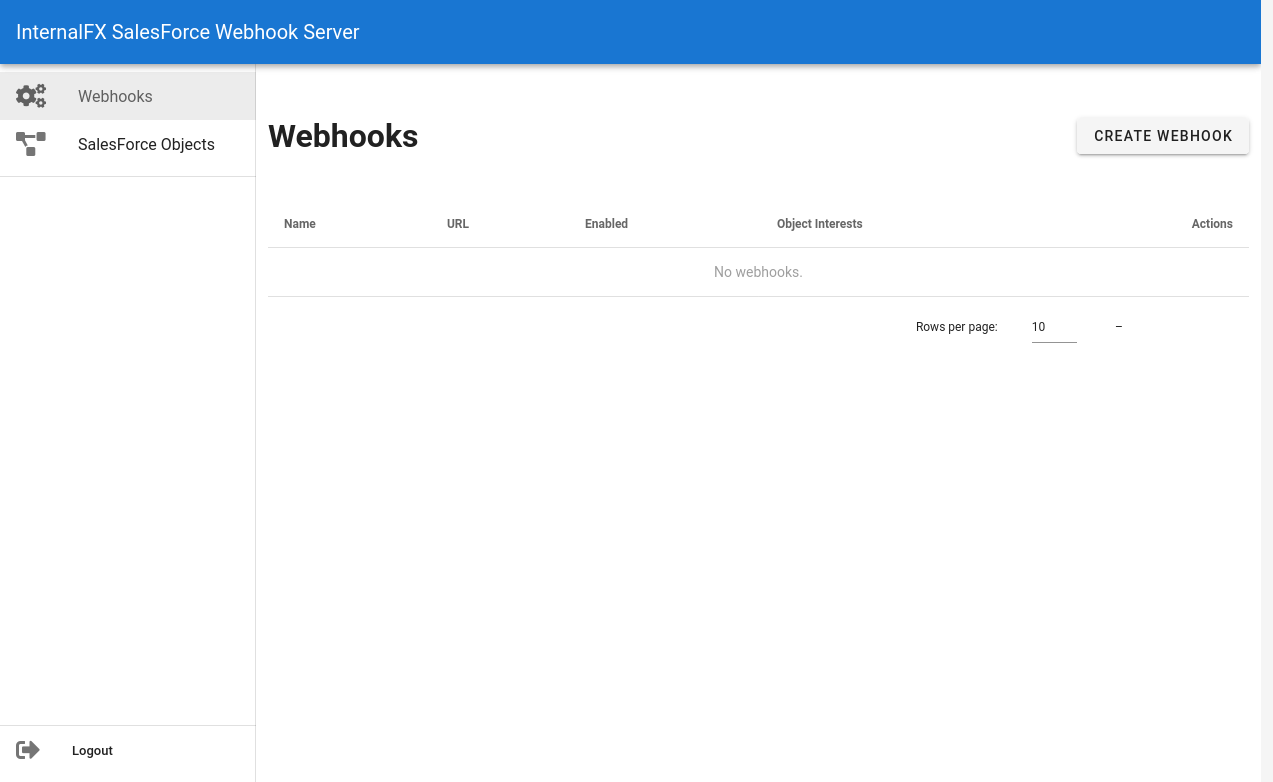Viewport: 1273px width, 782px height.
Task: Open the Rows per page dropdown
Action: point(1054,327)
